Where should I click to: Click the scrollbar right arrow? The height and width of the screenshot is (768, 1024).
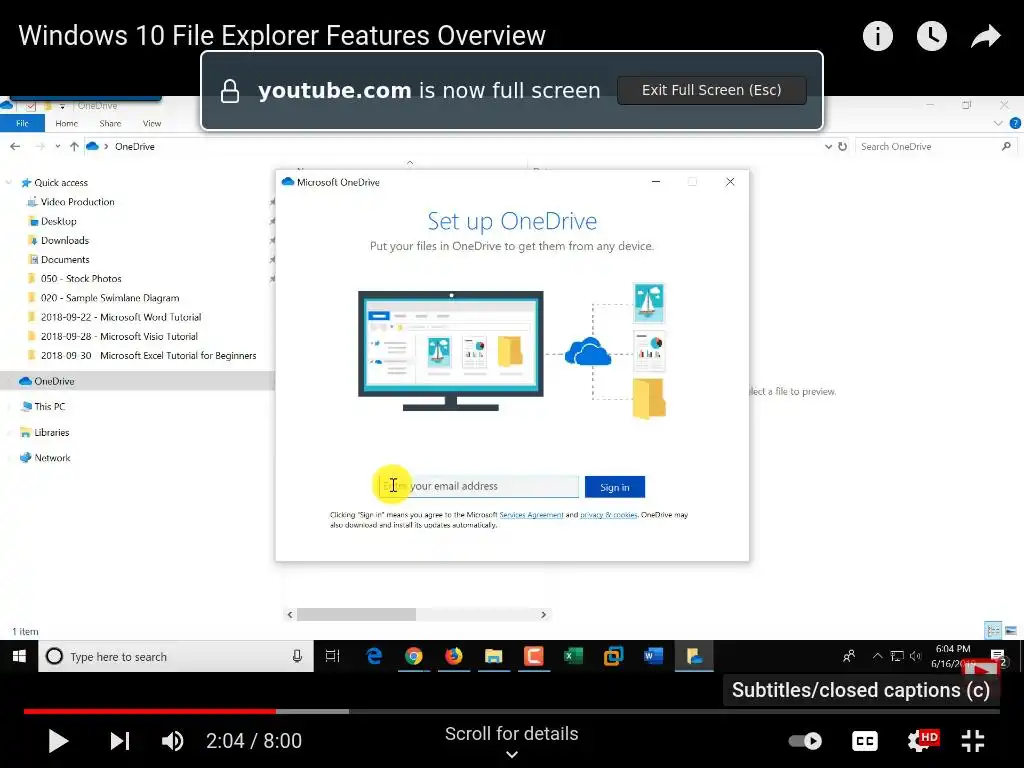[x=543, y=615]
